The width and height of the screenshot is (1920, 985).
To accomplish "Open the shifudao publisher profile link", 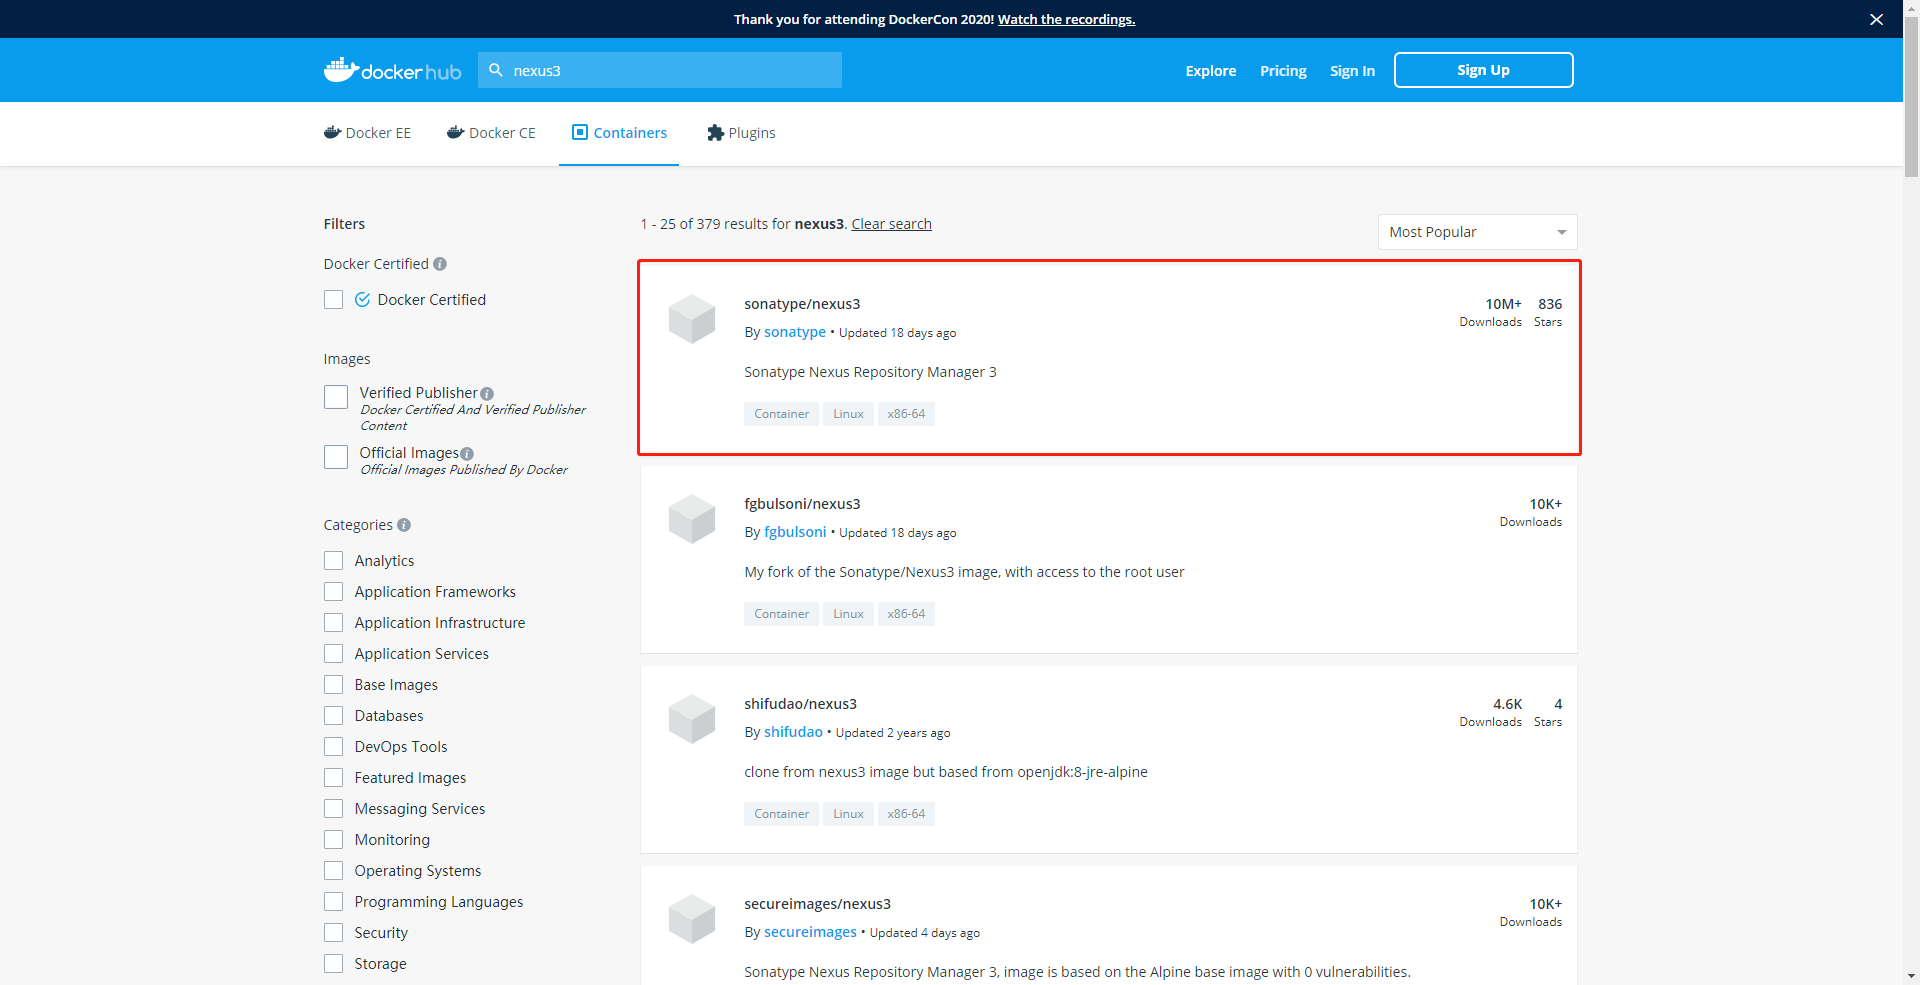I will tap(793, 732).
